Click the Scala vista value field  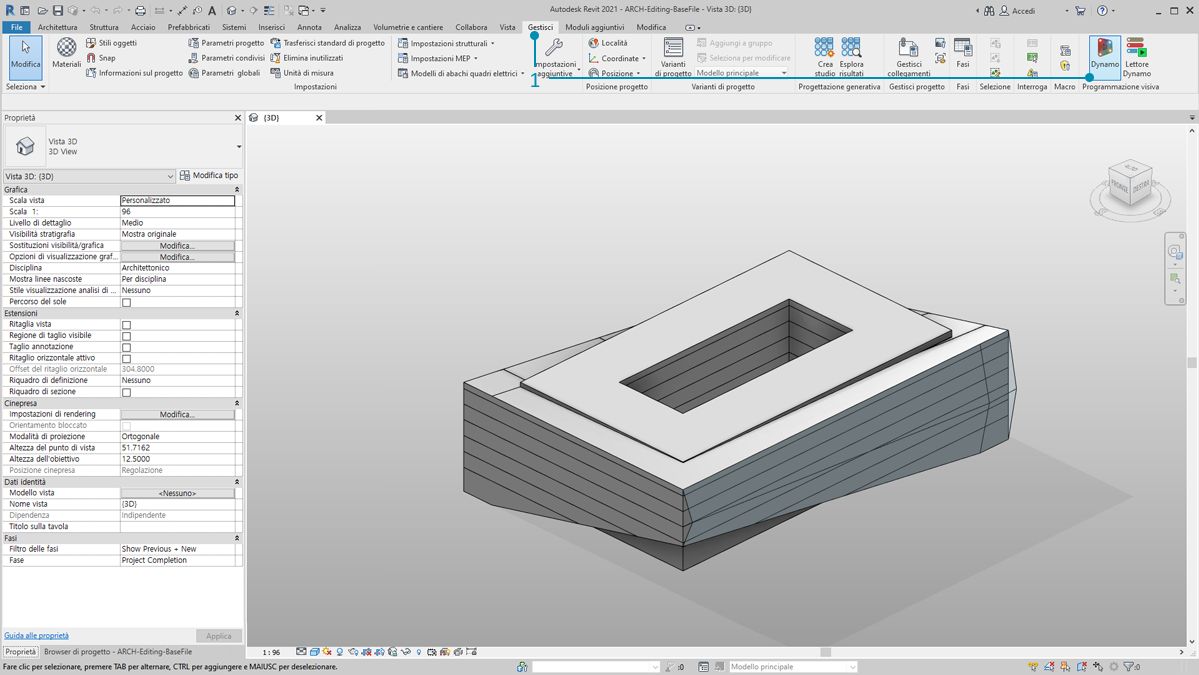point(177,200)
